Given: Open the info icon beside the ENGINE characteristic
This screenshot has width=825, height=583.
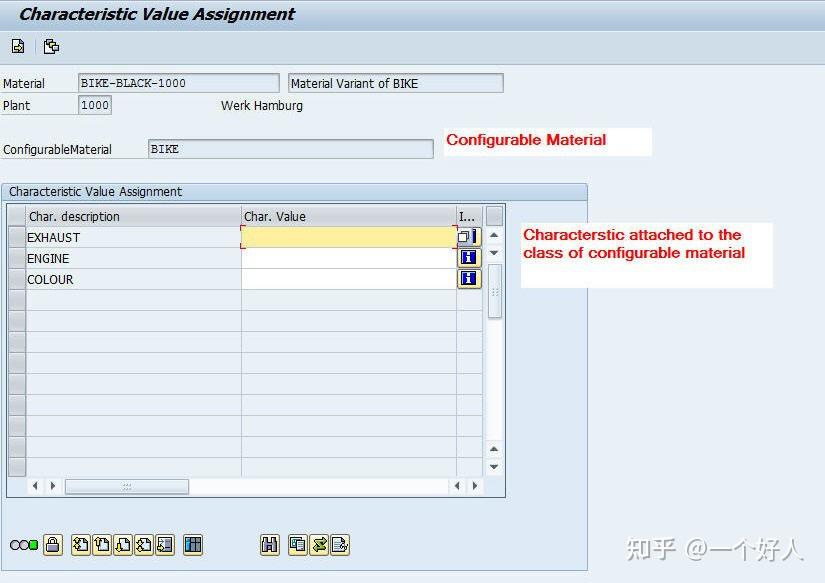Looking at the screenshot, I should (467, 258).
